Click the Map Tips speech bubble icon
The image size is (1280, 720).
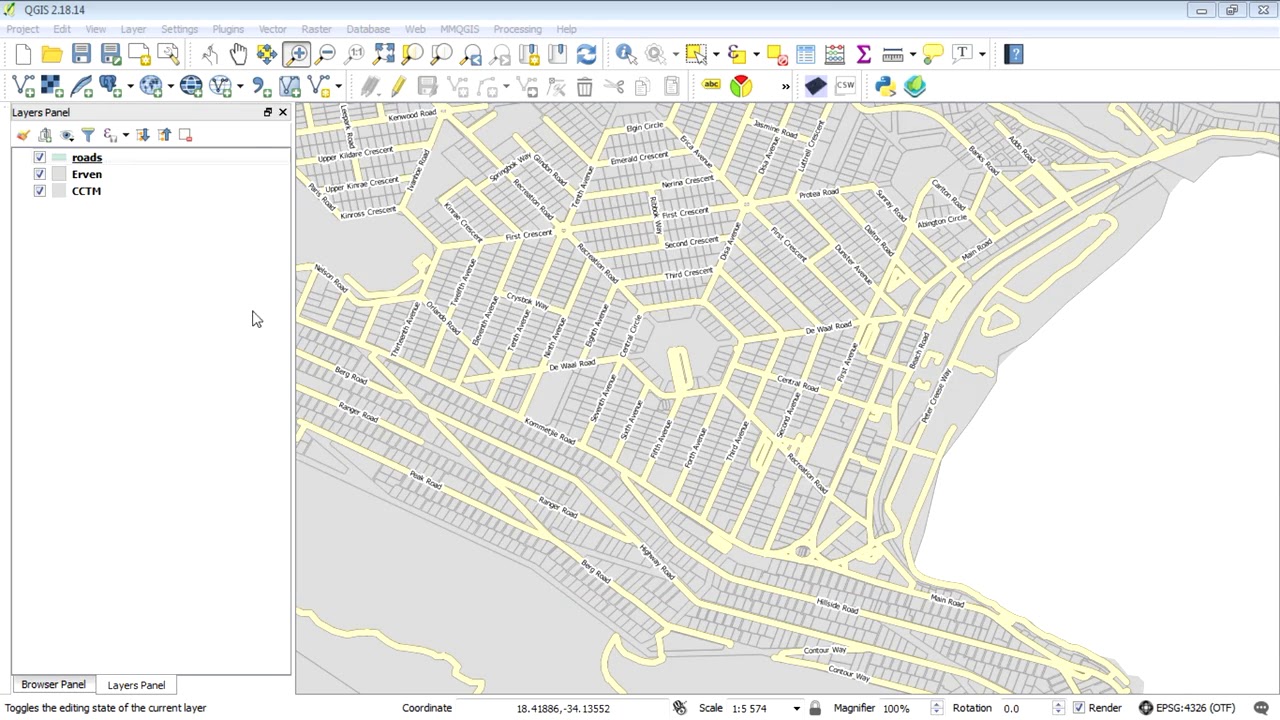[933, 54]
